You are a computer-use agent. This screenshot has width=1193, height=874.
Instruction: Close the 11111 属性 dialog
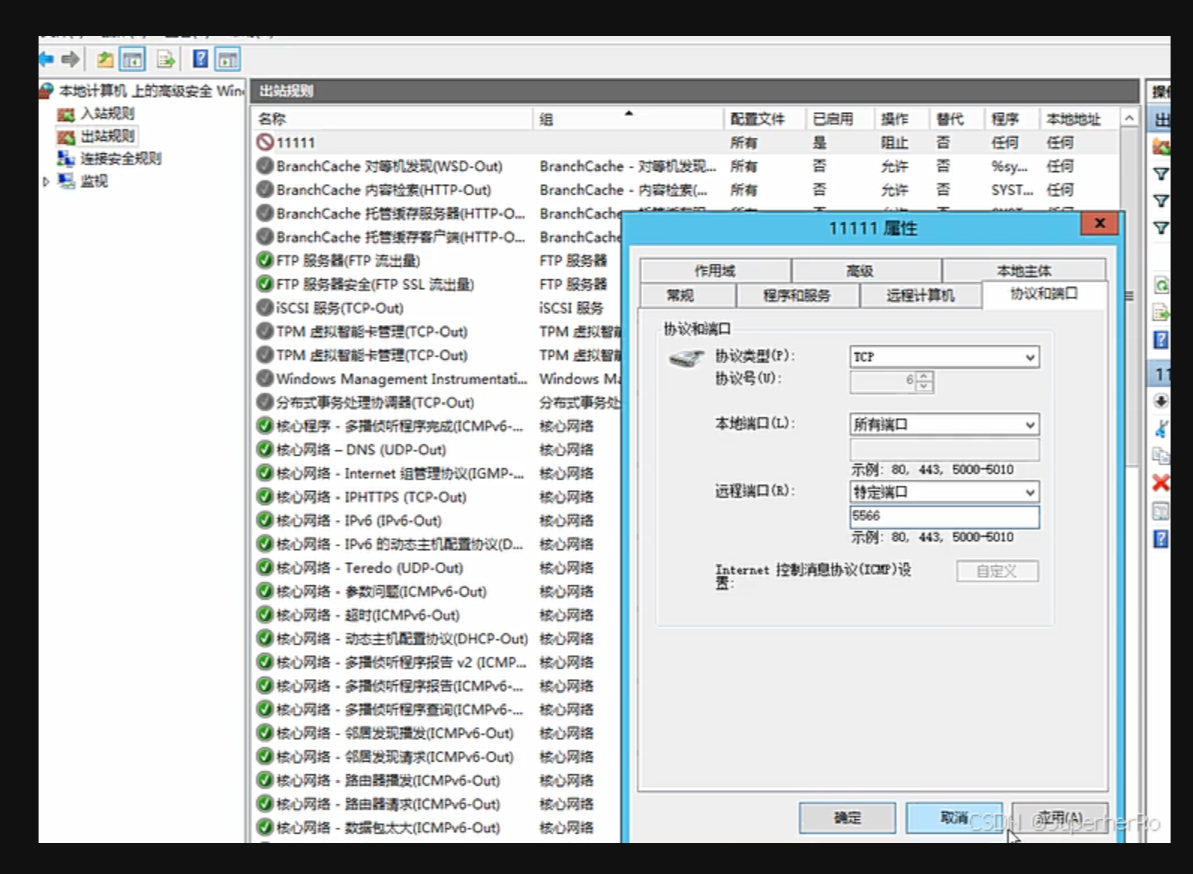click(1099, 224)
